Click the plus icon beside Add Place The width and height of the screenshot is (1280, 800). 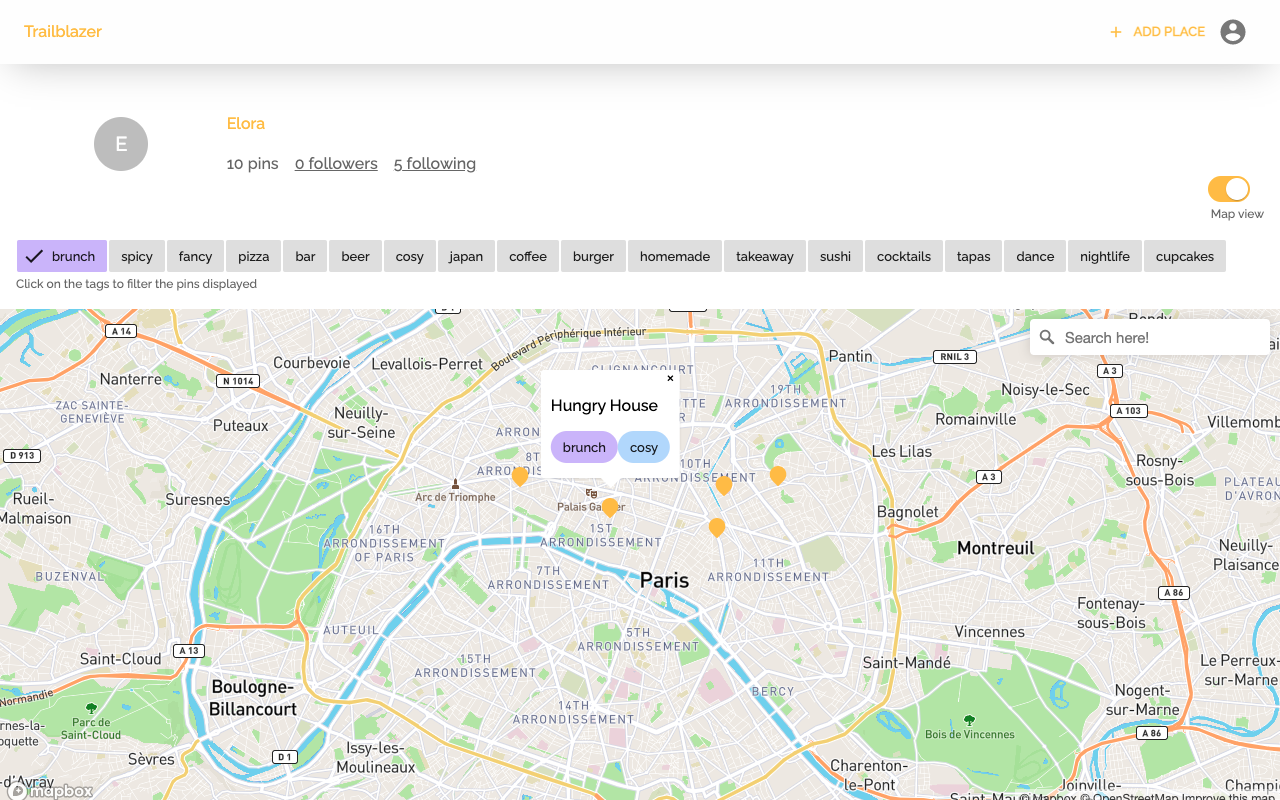(x=1116, y=32)
